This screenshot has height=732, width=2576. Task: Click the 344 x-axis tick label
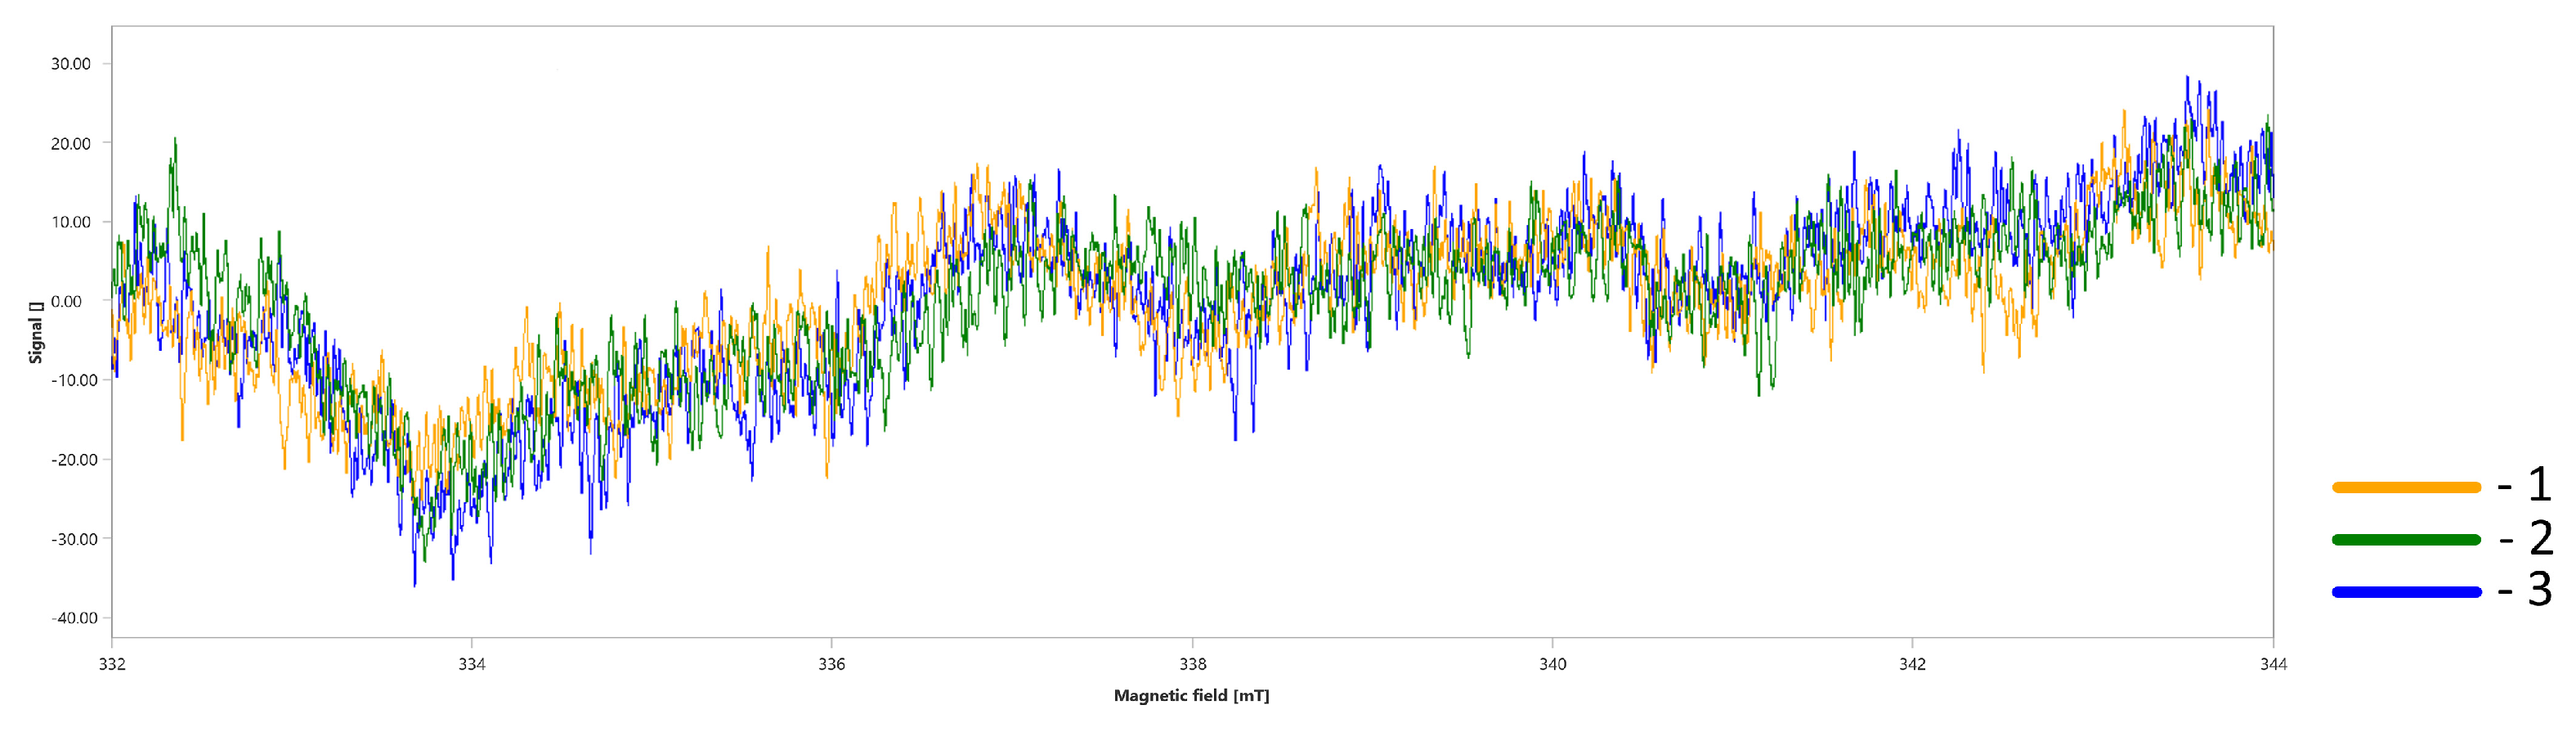(x=2273, y=664)
